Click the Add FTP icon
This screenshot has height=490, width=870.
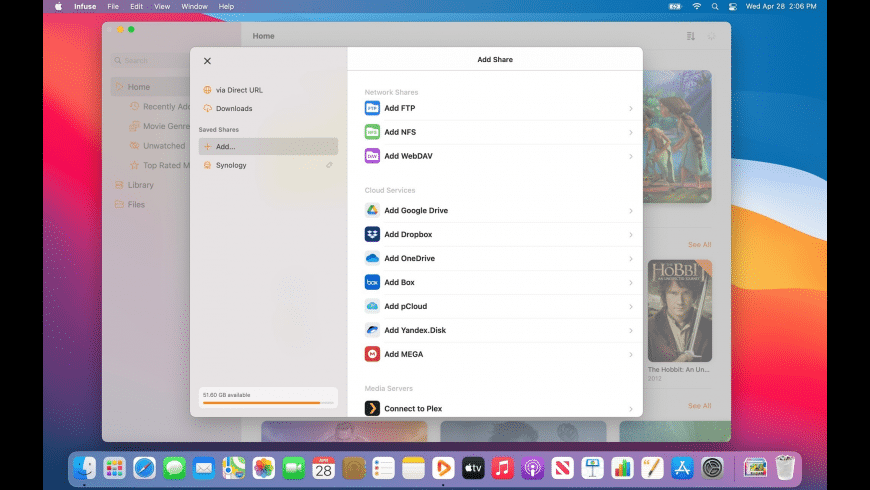click(x=372, y=108)
